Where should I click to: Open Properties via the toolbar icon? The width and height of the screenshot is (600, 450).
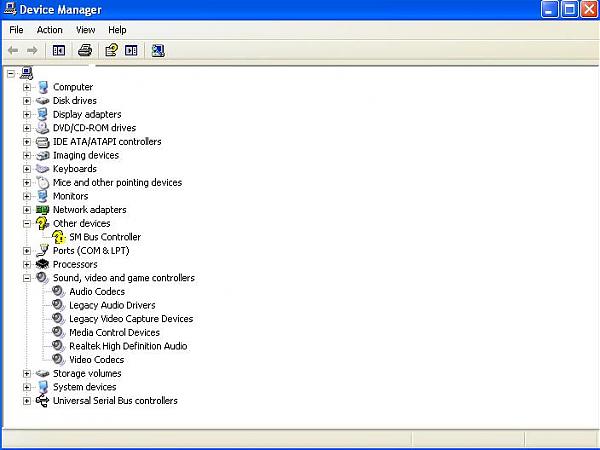[x=111, y=50]
